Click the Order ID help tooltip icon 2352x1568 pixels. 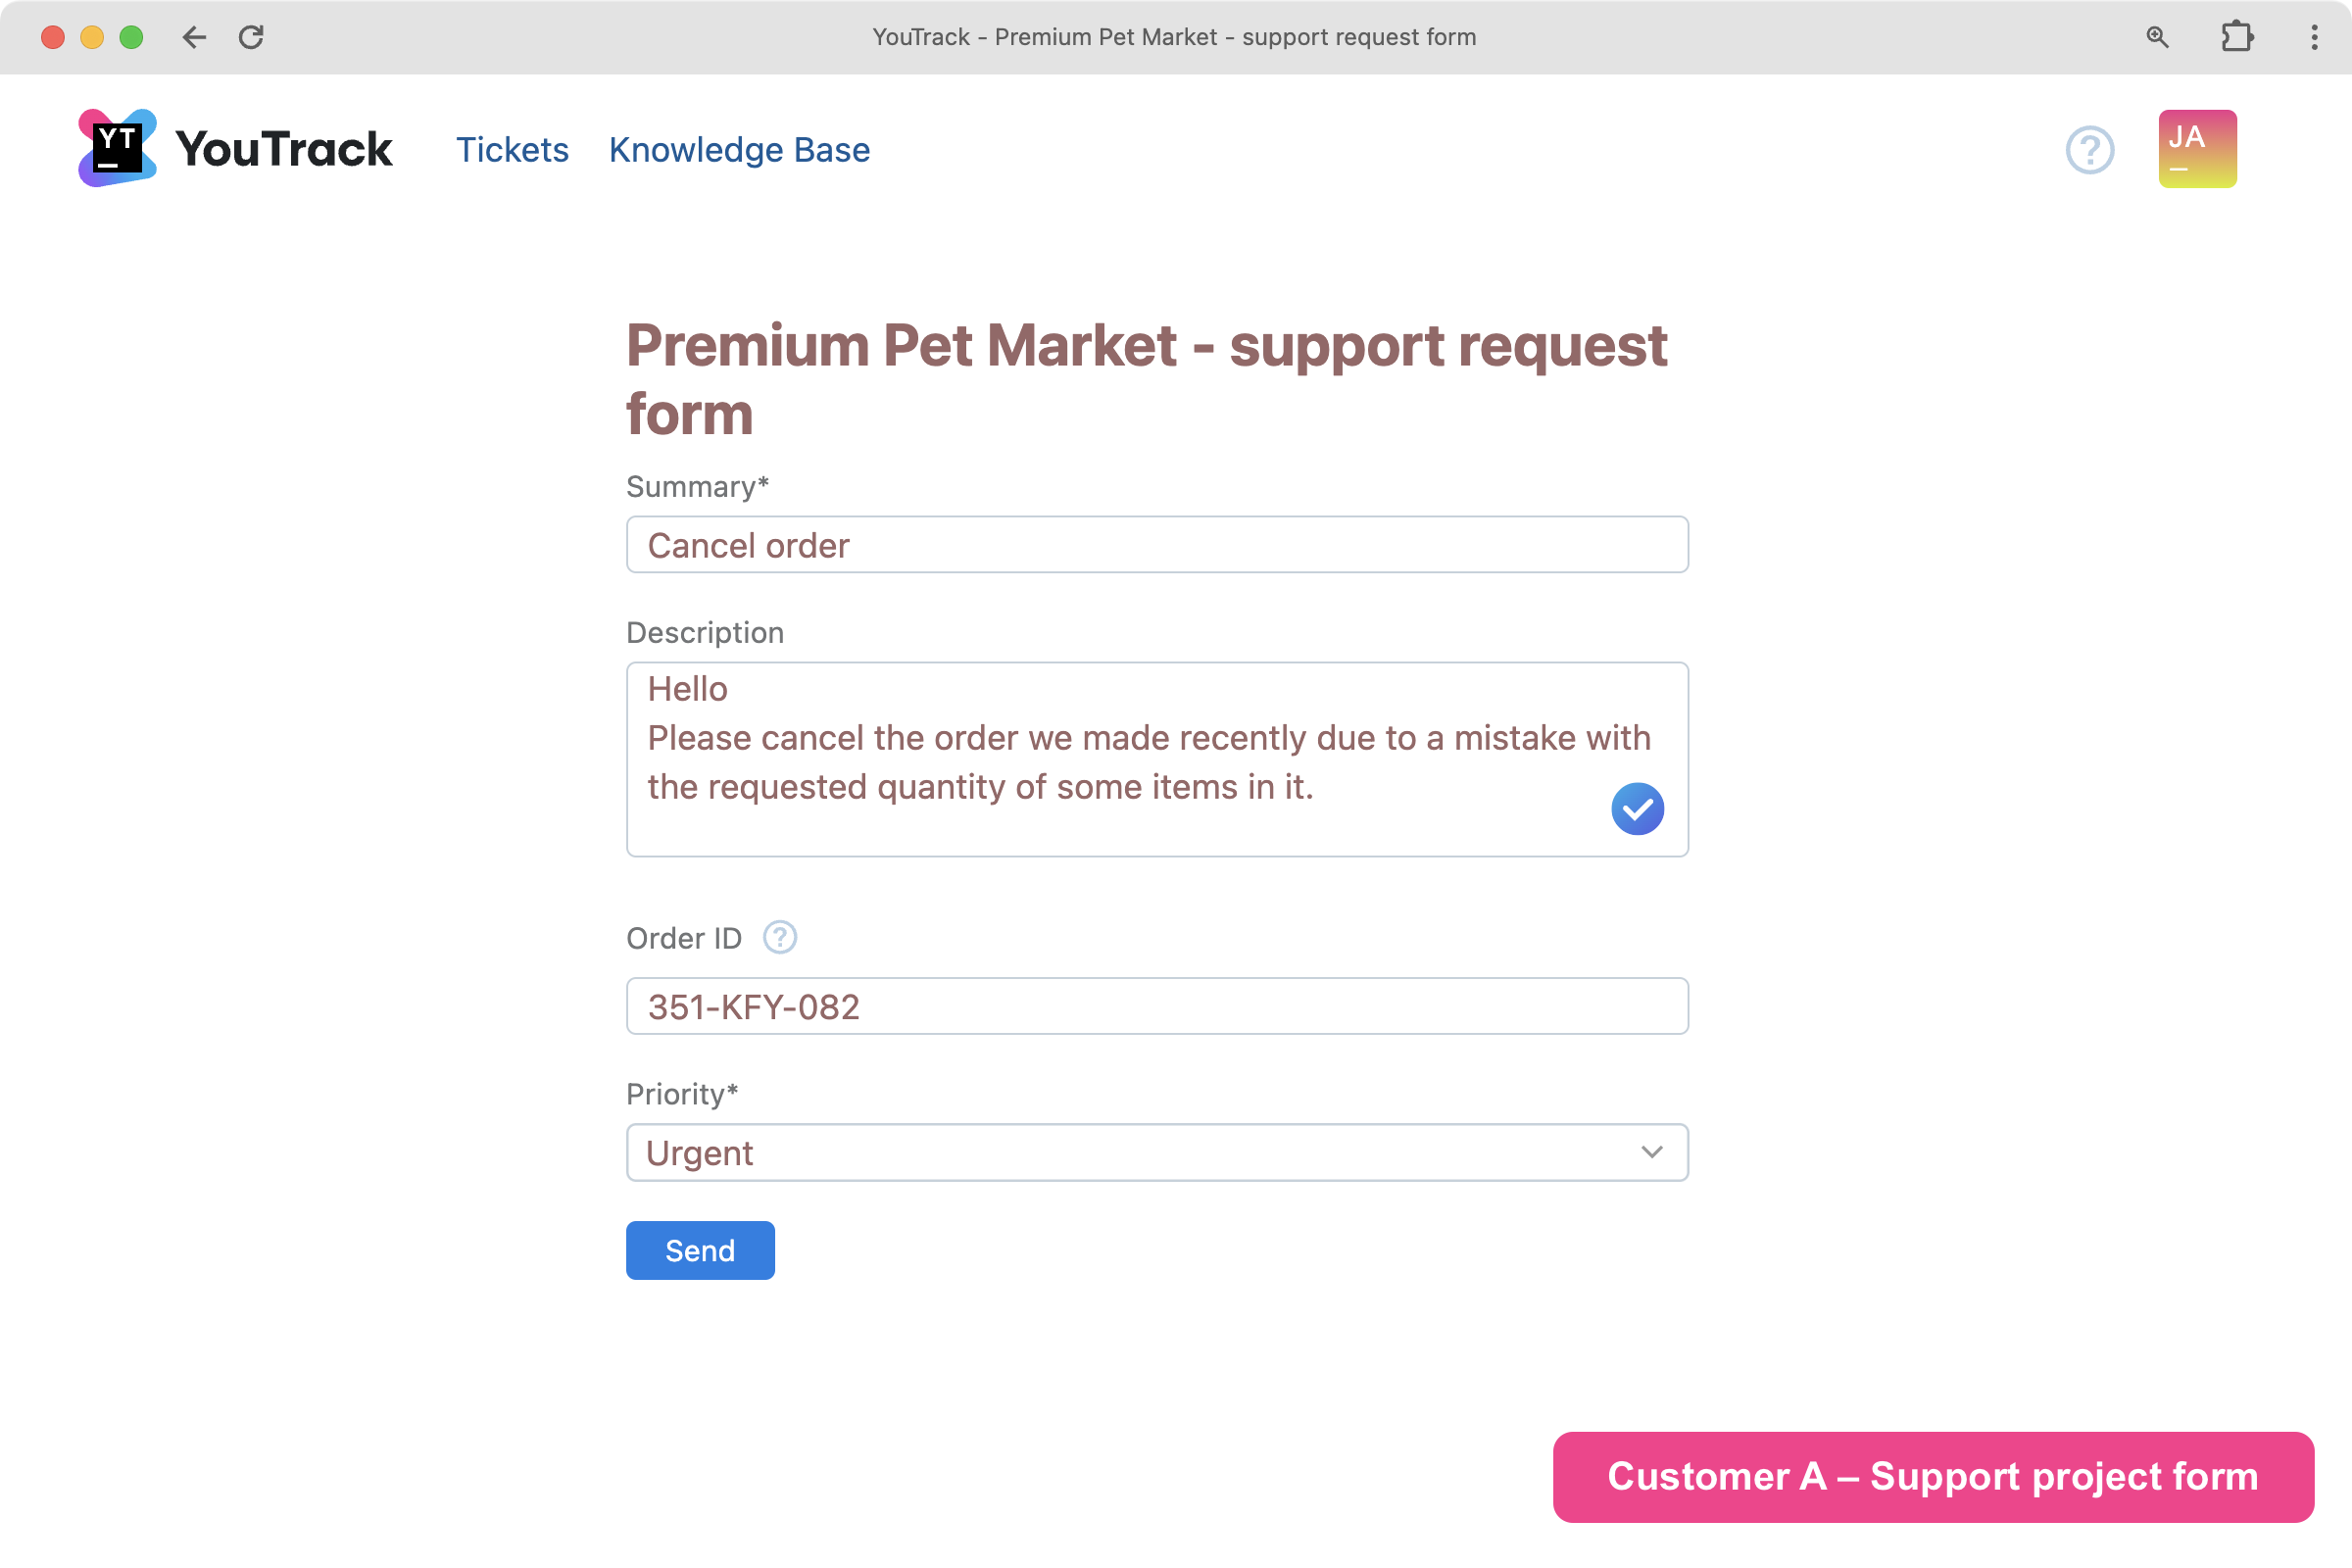click(x=779, y=937)
